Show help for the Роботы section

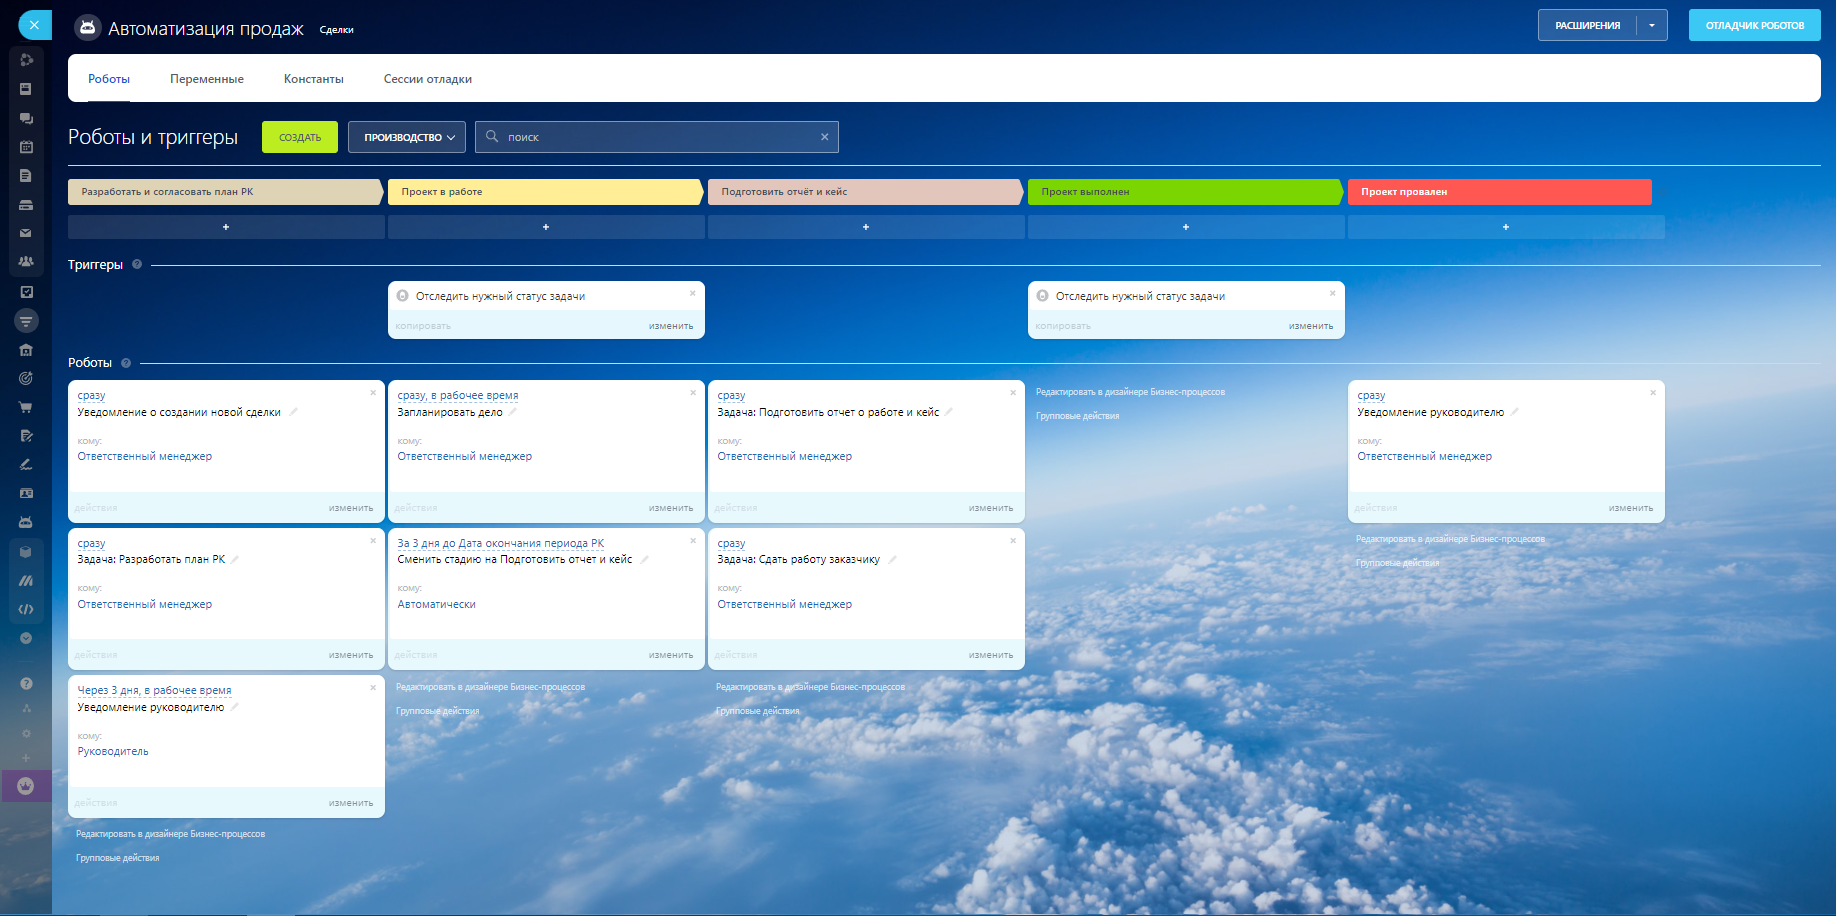126,363
